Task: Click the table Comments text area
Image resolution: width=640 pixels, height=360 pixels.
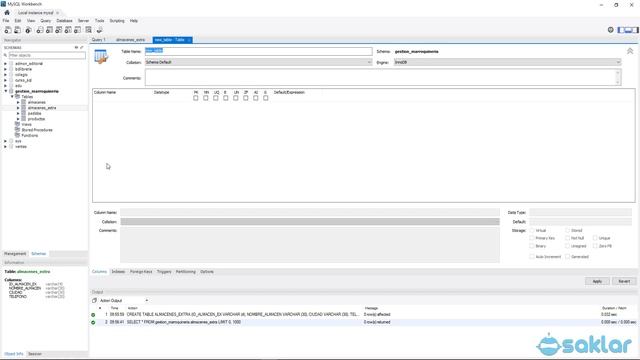Action: pyautogui.click(x=383, y=78)
